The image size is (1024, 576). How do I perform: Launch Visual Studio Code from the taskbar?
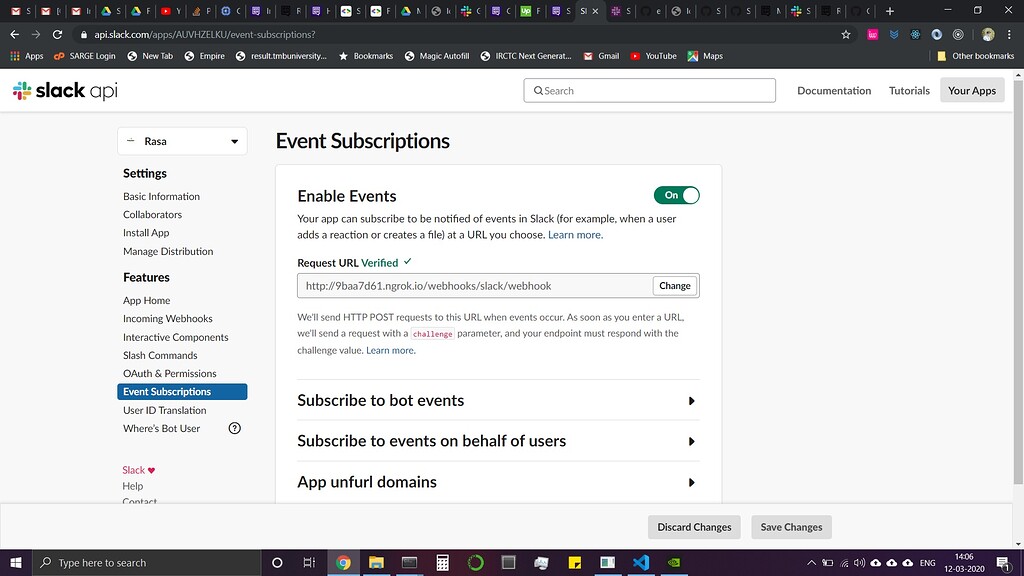coord(640,562)
